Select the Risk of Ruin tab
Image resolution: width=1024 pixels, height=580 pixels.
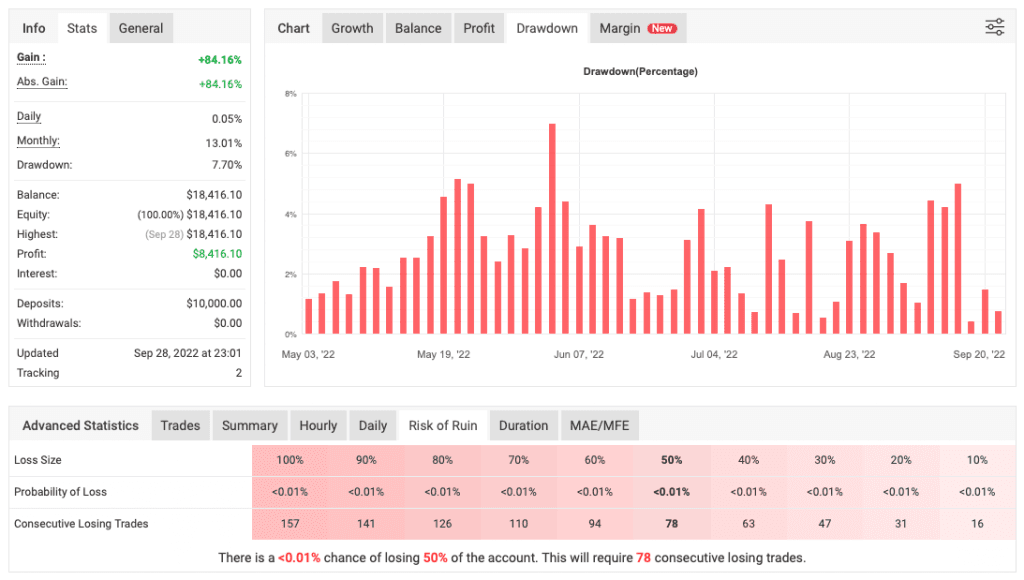443,425
